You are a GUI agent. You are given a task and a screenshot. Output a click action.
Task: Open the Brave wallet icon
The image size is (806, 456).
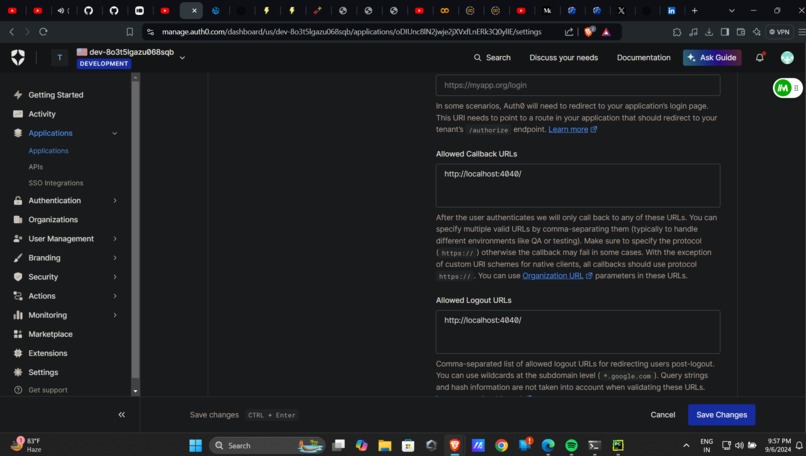point(741,32)
